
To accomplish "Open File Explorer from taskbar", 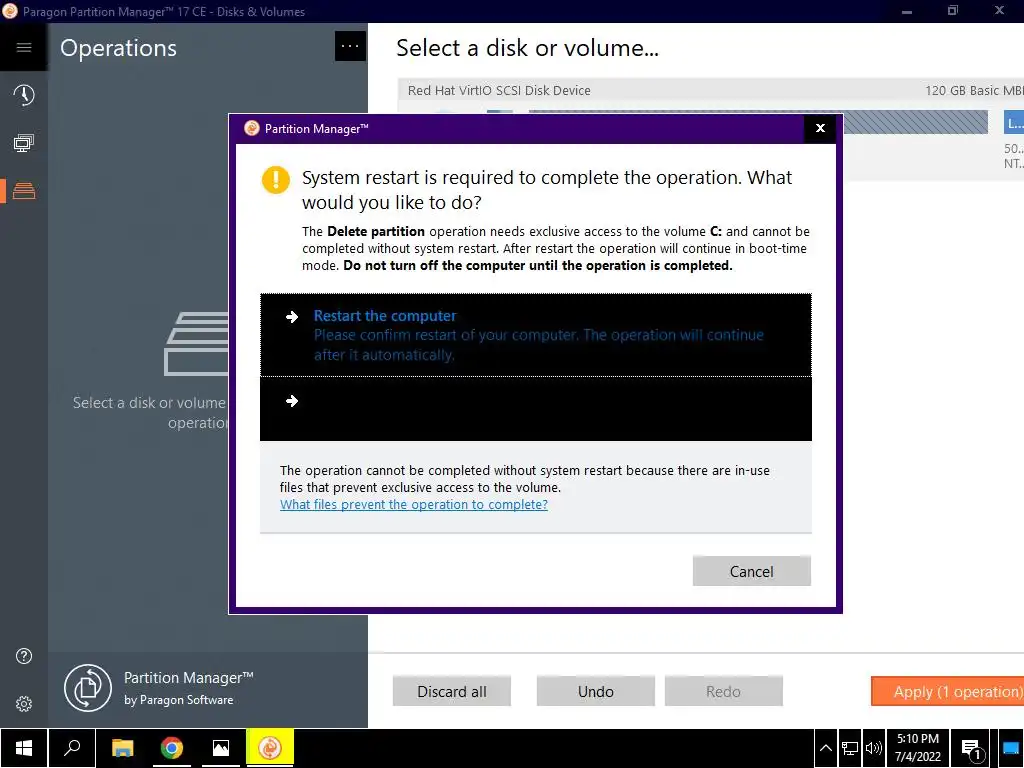I will (122, 748).
